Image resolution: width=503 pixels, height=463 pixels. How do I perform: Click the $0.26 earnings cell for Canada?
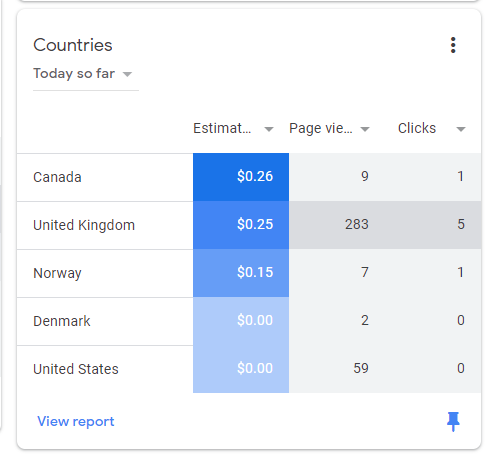pyautogui.click(x=241, y=177)
